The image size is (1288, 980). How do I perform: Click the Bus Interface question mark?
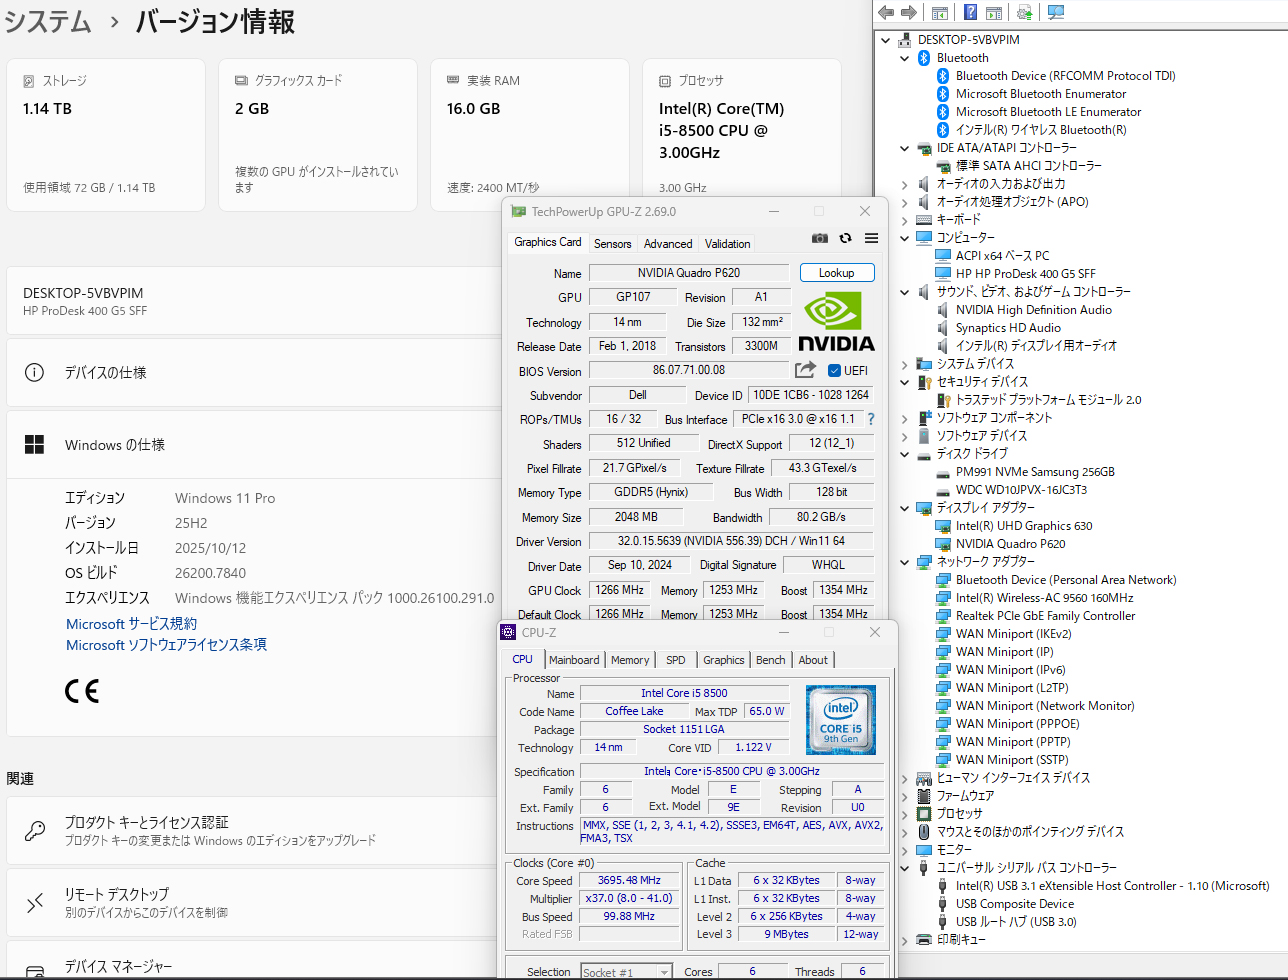pos(871,419)
